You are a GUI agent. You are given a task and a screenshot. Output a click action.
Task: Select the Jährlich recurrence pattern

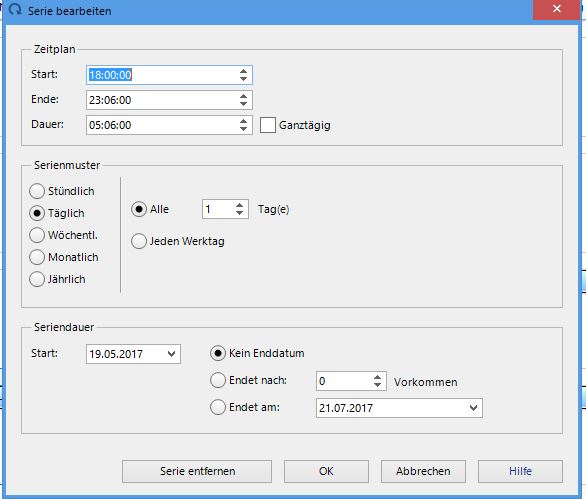click(x=37, y=279)
